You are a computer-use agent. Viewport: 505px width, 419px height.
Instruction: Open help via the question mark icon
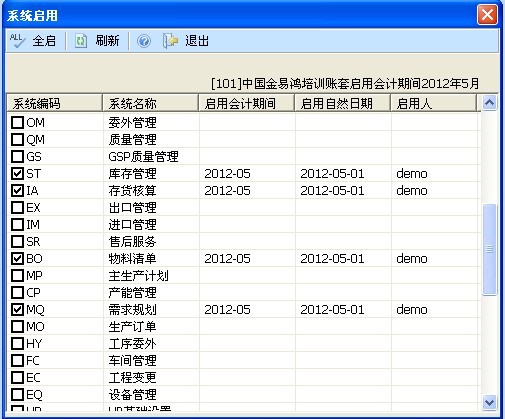coord(144,41)
